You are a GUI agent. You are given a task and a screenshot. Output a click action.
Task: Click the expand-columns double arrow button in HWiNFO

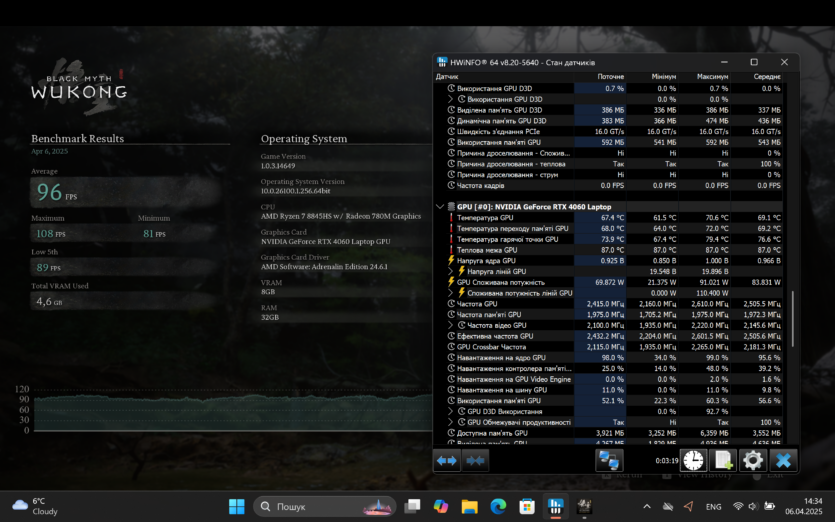[x=447, y=460]
